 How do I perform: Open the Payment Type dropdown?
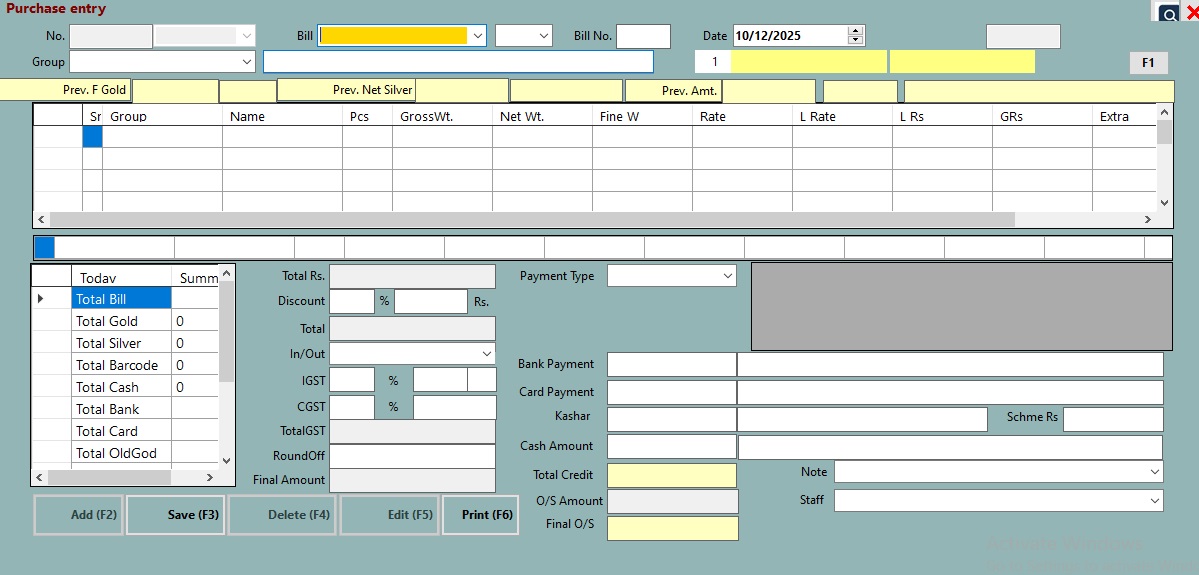[727, 276]
